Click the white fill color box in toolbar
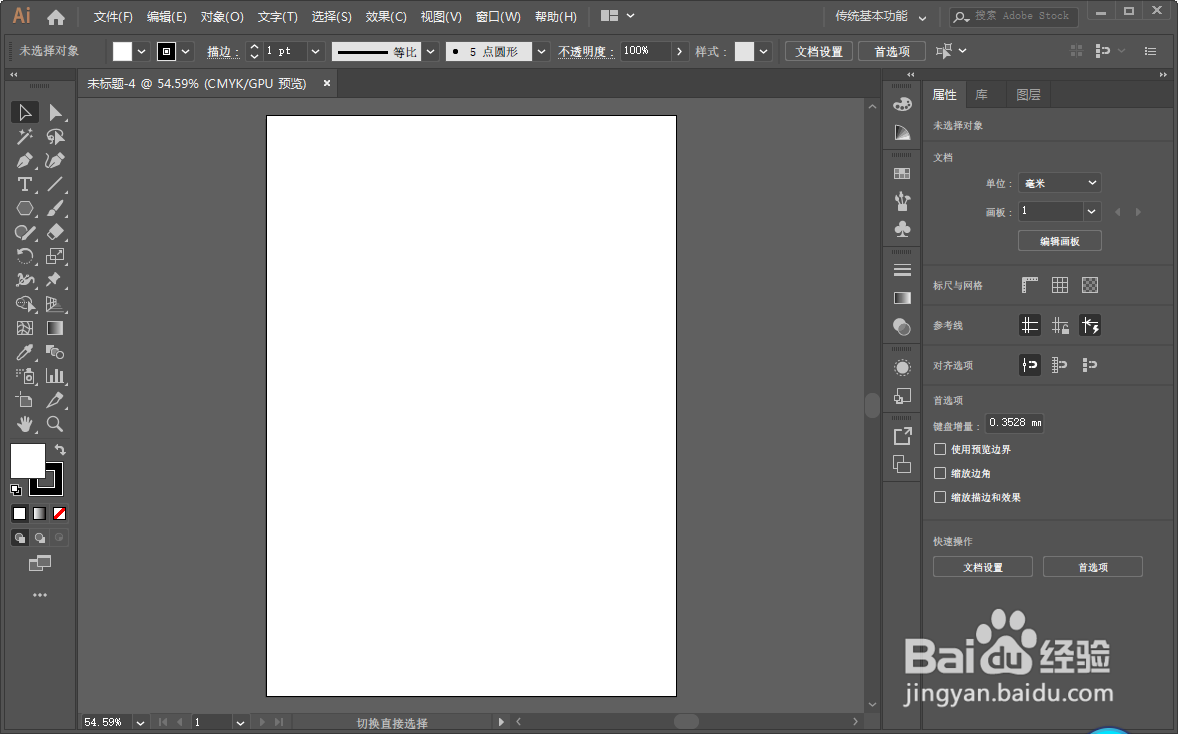Screen dimensions: 1178x734 (x=27, y=460)
